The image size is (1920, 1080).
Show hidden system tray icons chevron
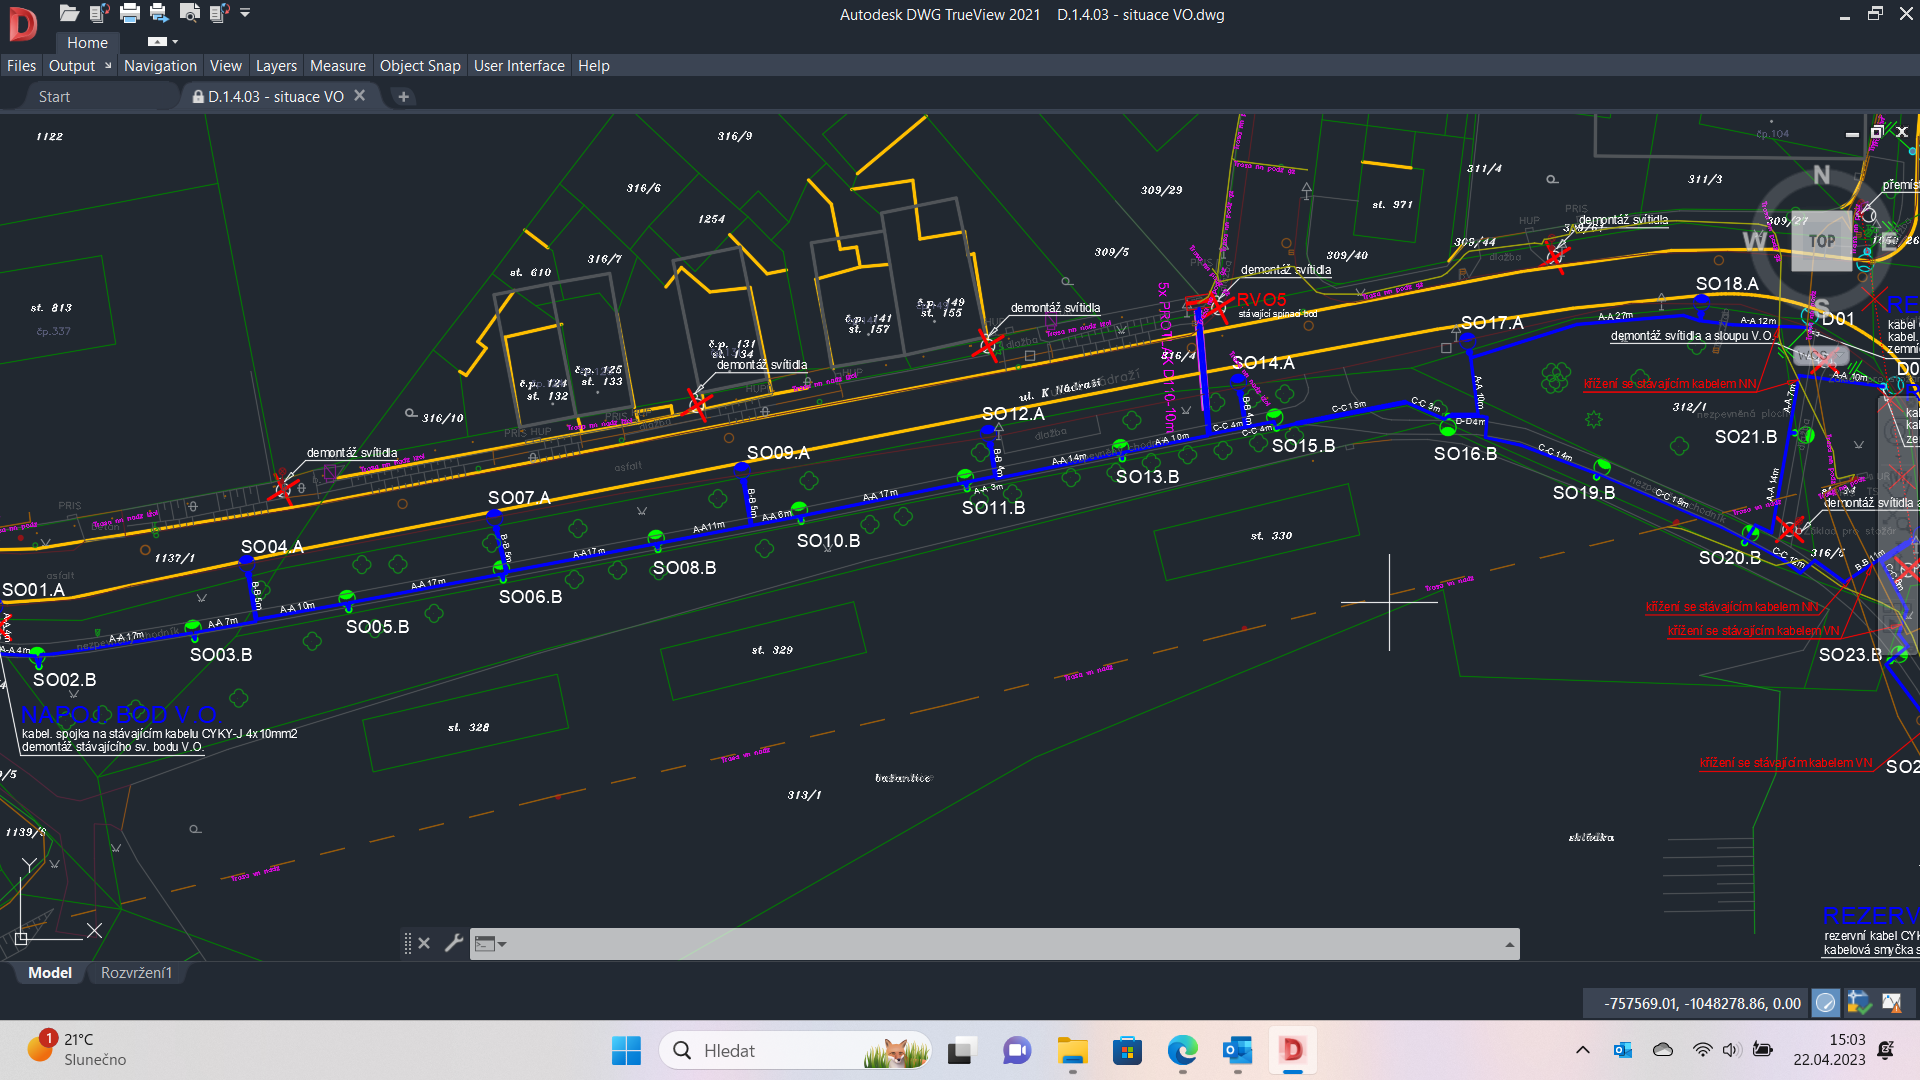[x=1582, y=1050]
